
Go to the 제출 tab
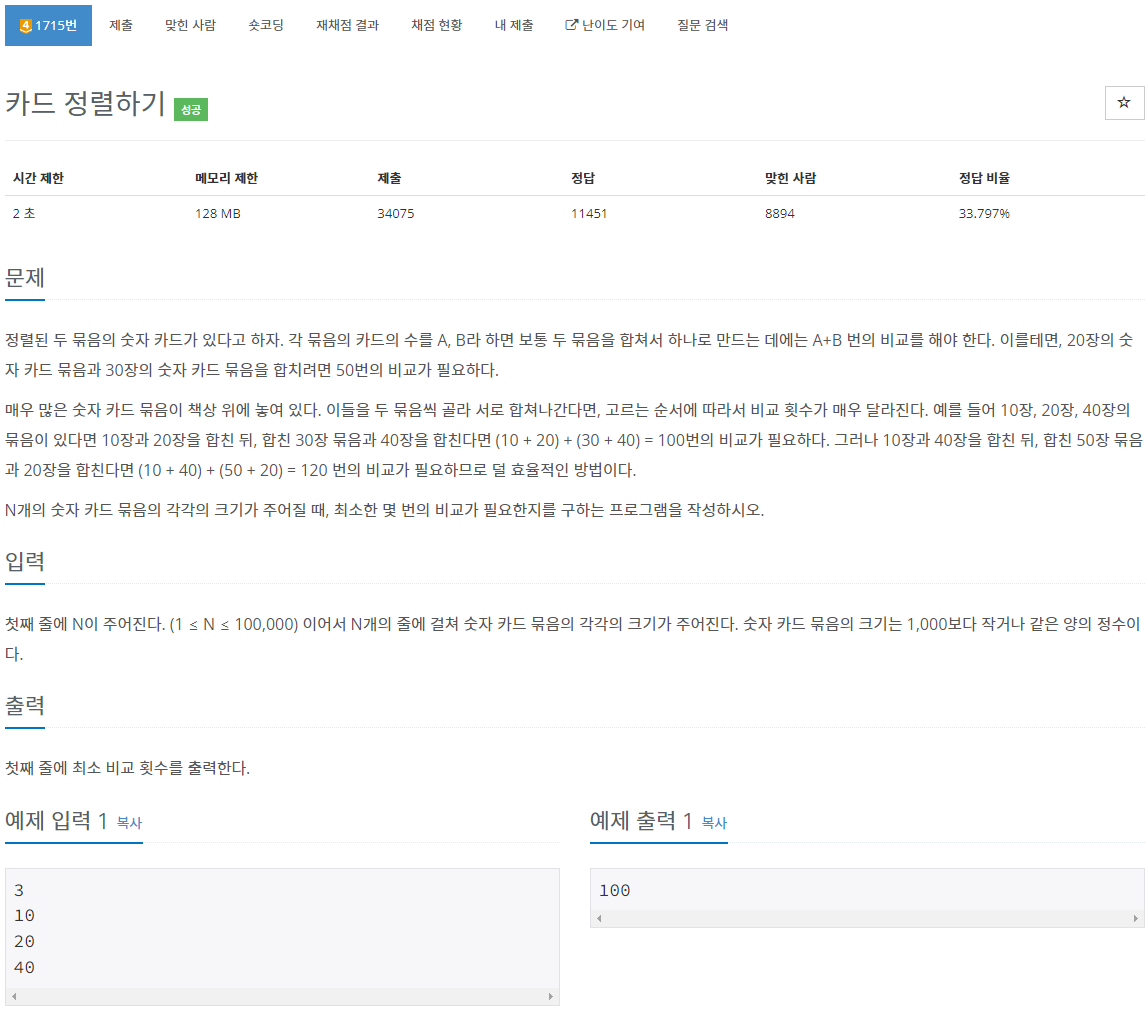point(121,26)
